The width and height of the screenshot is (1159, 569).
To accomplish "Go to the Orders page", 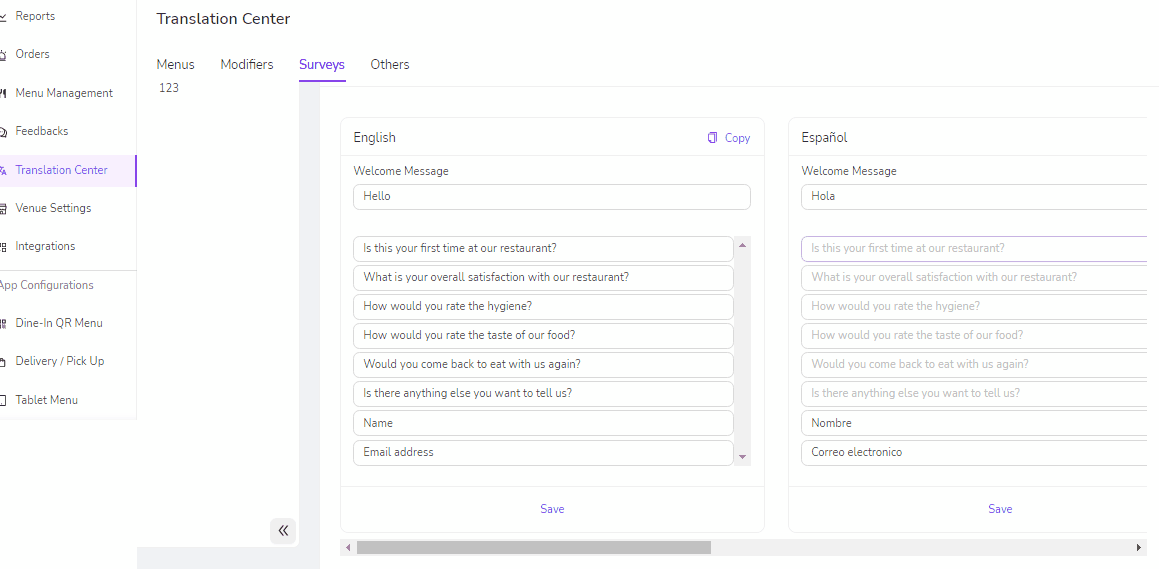I will pyautogui.click(x=33, y=55).
